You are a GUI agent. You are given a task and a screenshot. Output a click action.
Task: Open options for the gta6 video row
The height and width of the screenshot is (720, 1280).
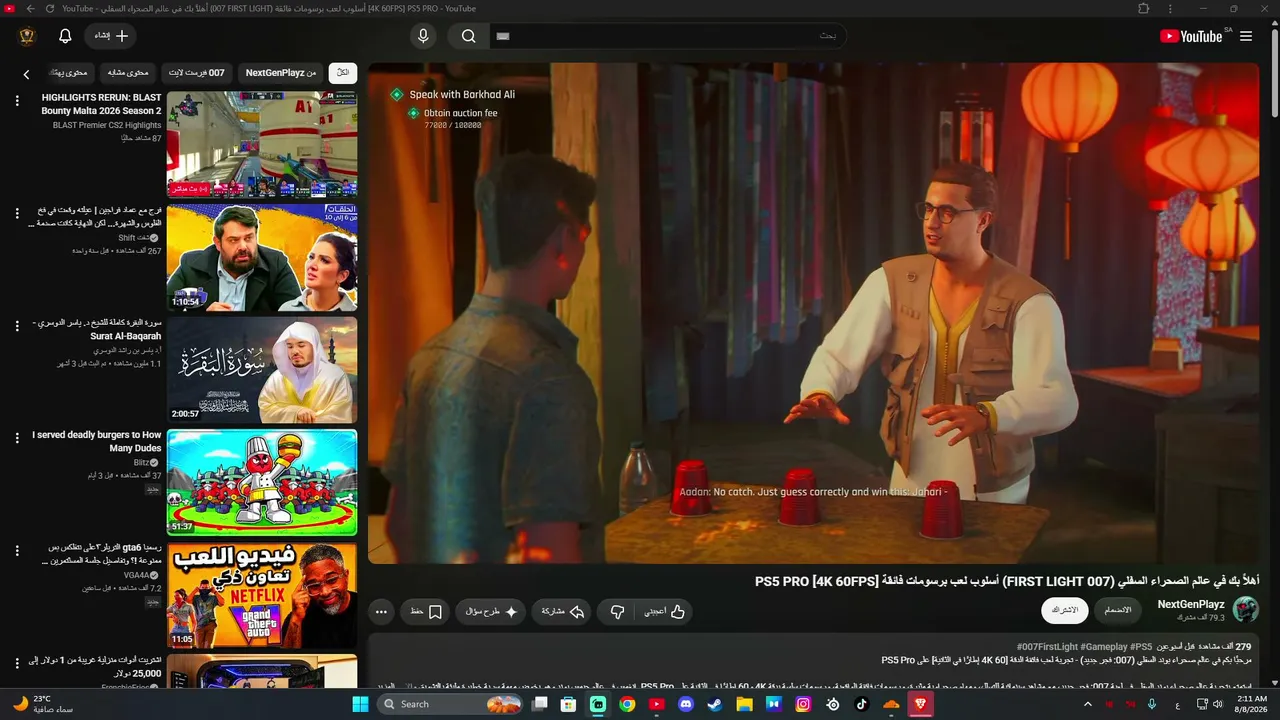(17, 551)
